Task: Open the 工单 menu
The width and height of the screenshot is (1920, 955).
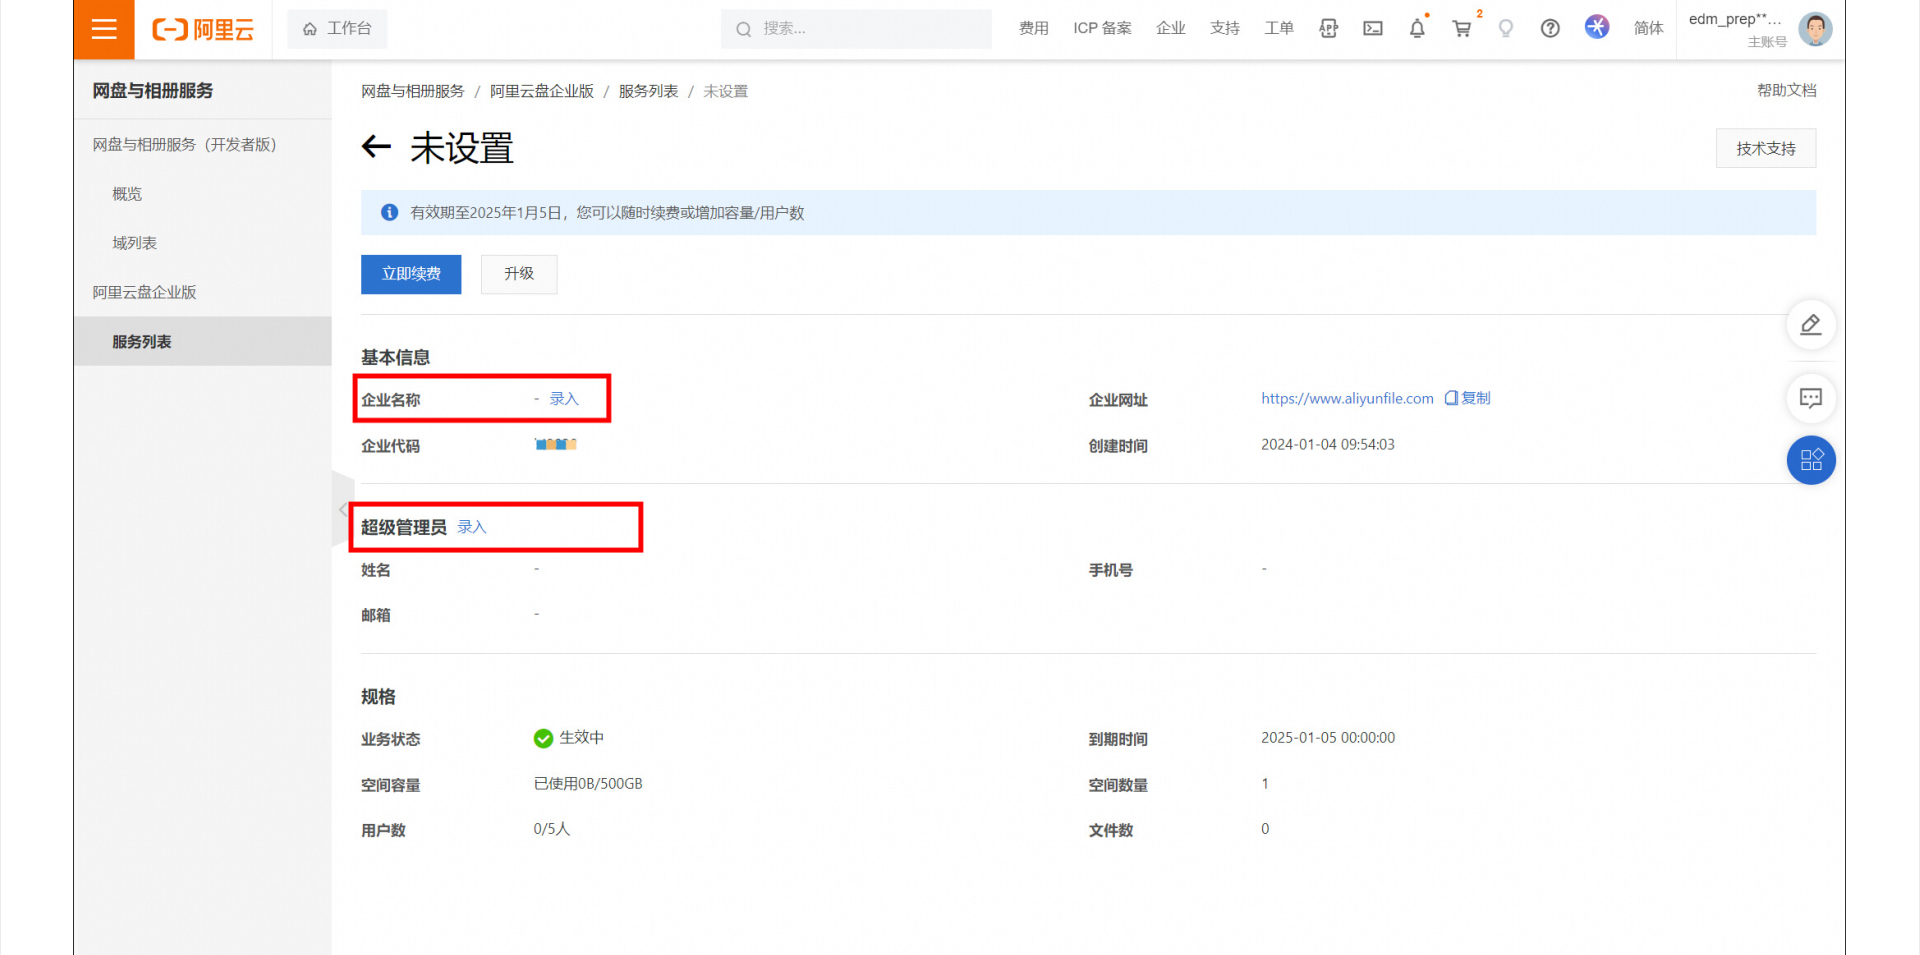Action: [1279, 29]
